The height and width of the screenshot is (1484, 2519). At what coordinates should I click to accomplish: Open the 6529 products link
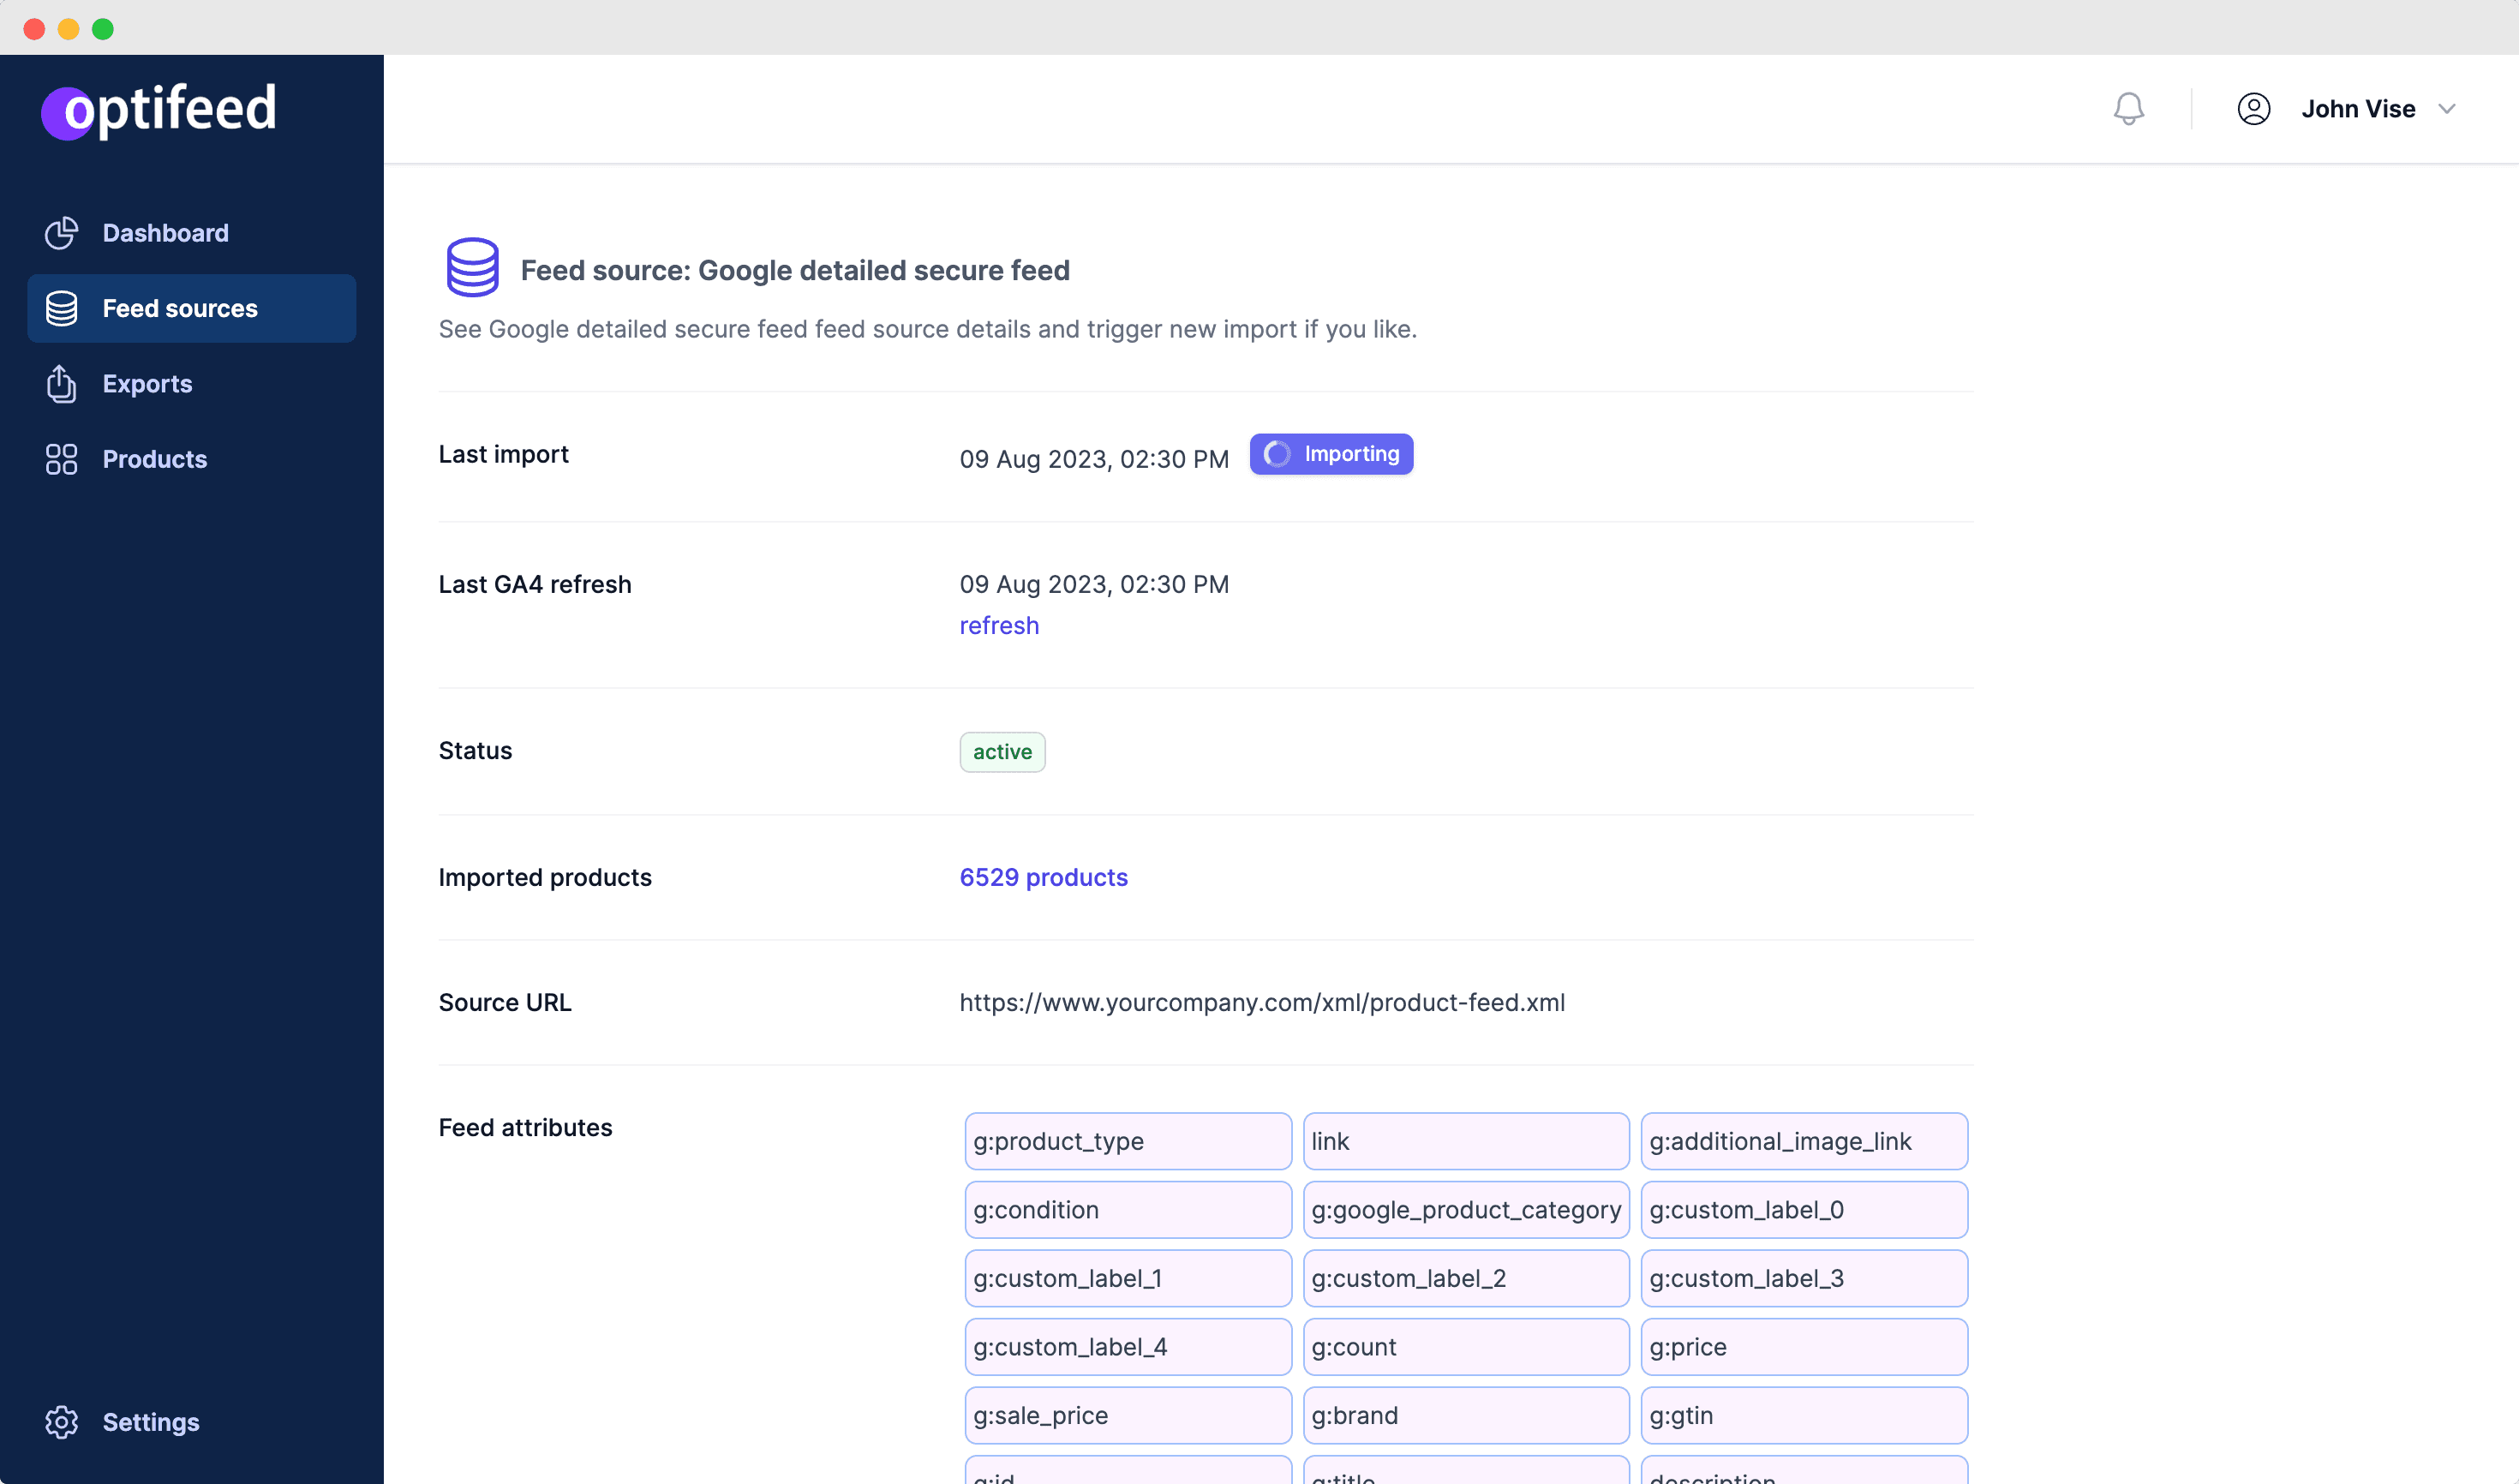click(x=1043, y=877)
